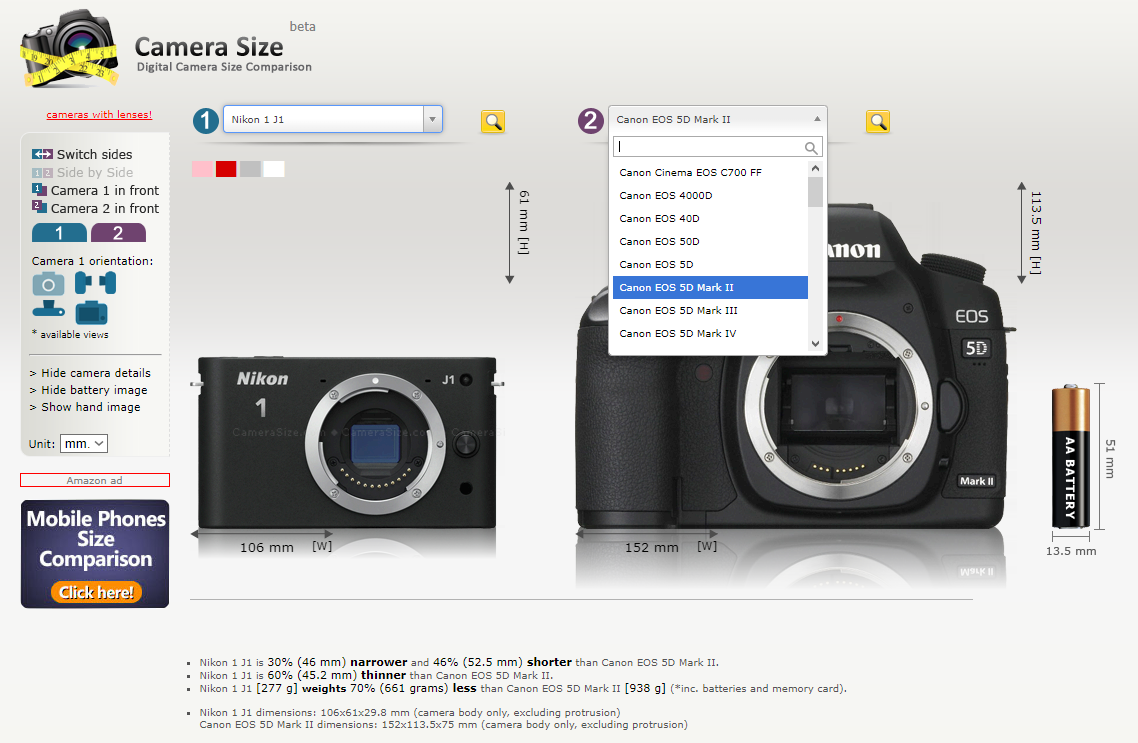Select the side views orientation icon

tap(95, 282)
